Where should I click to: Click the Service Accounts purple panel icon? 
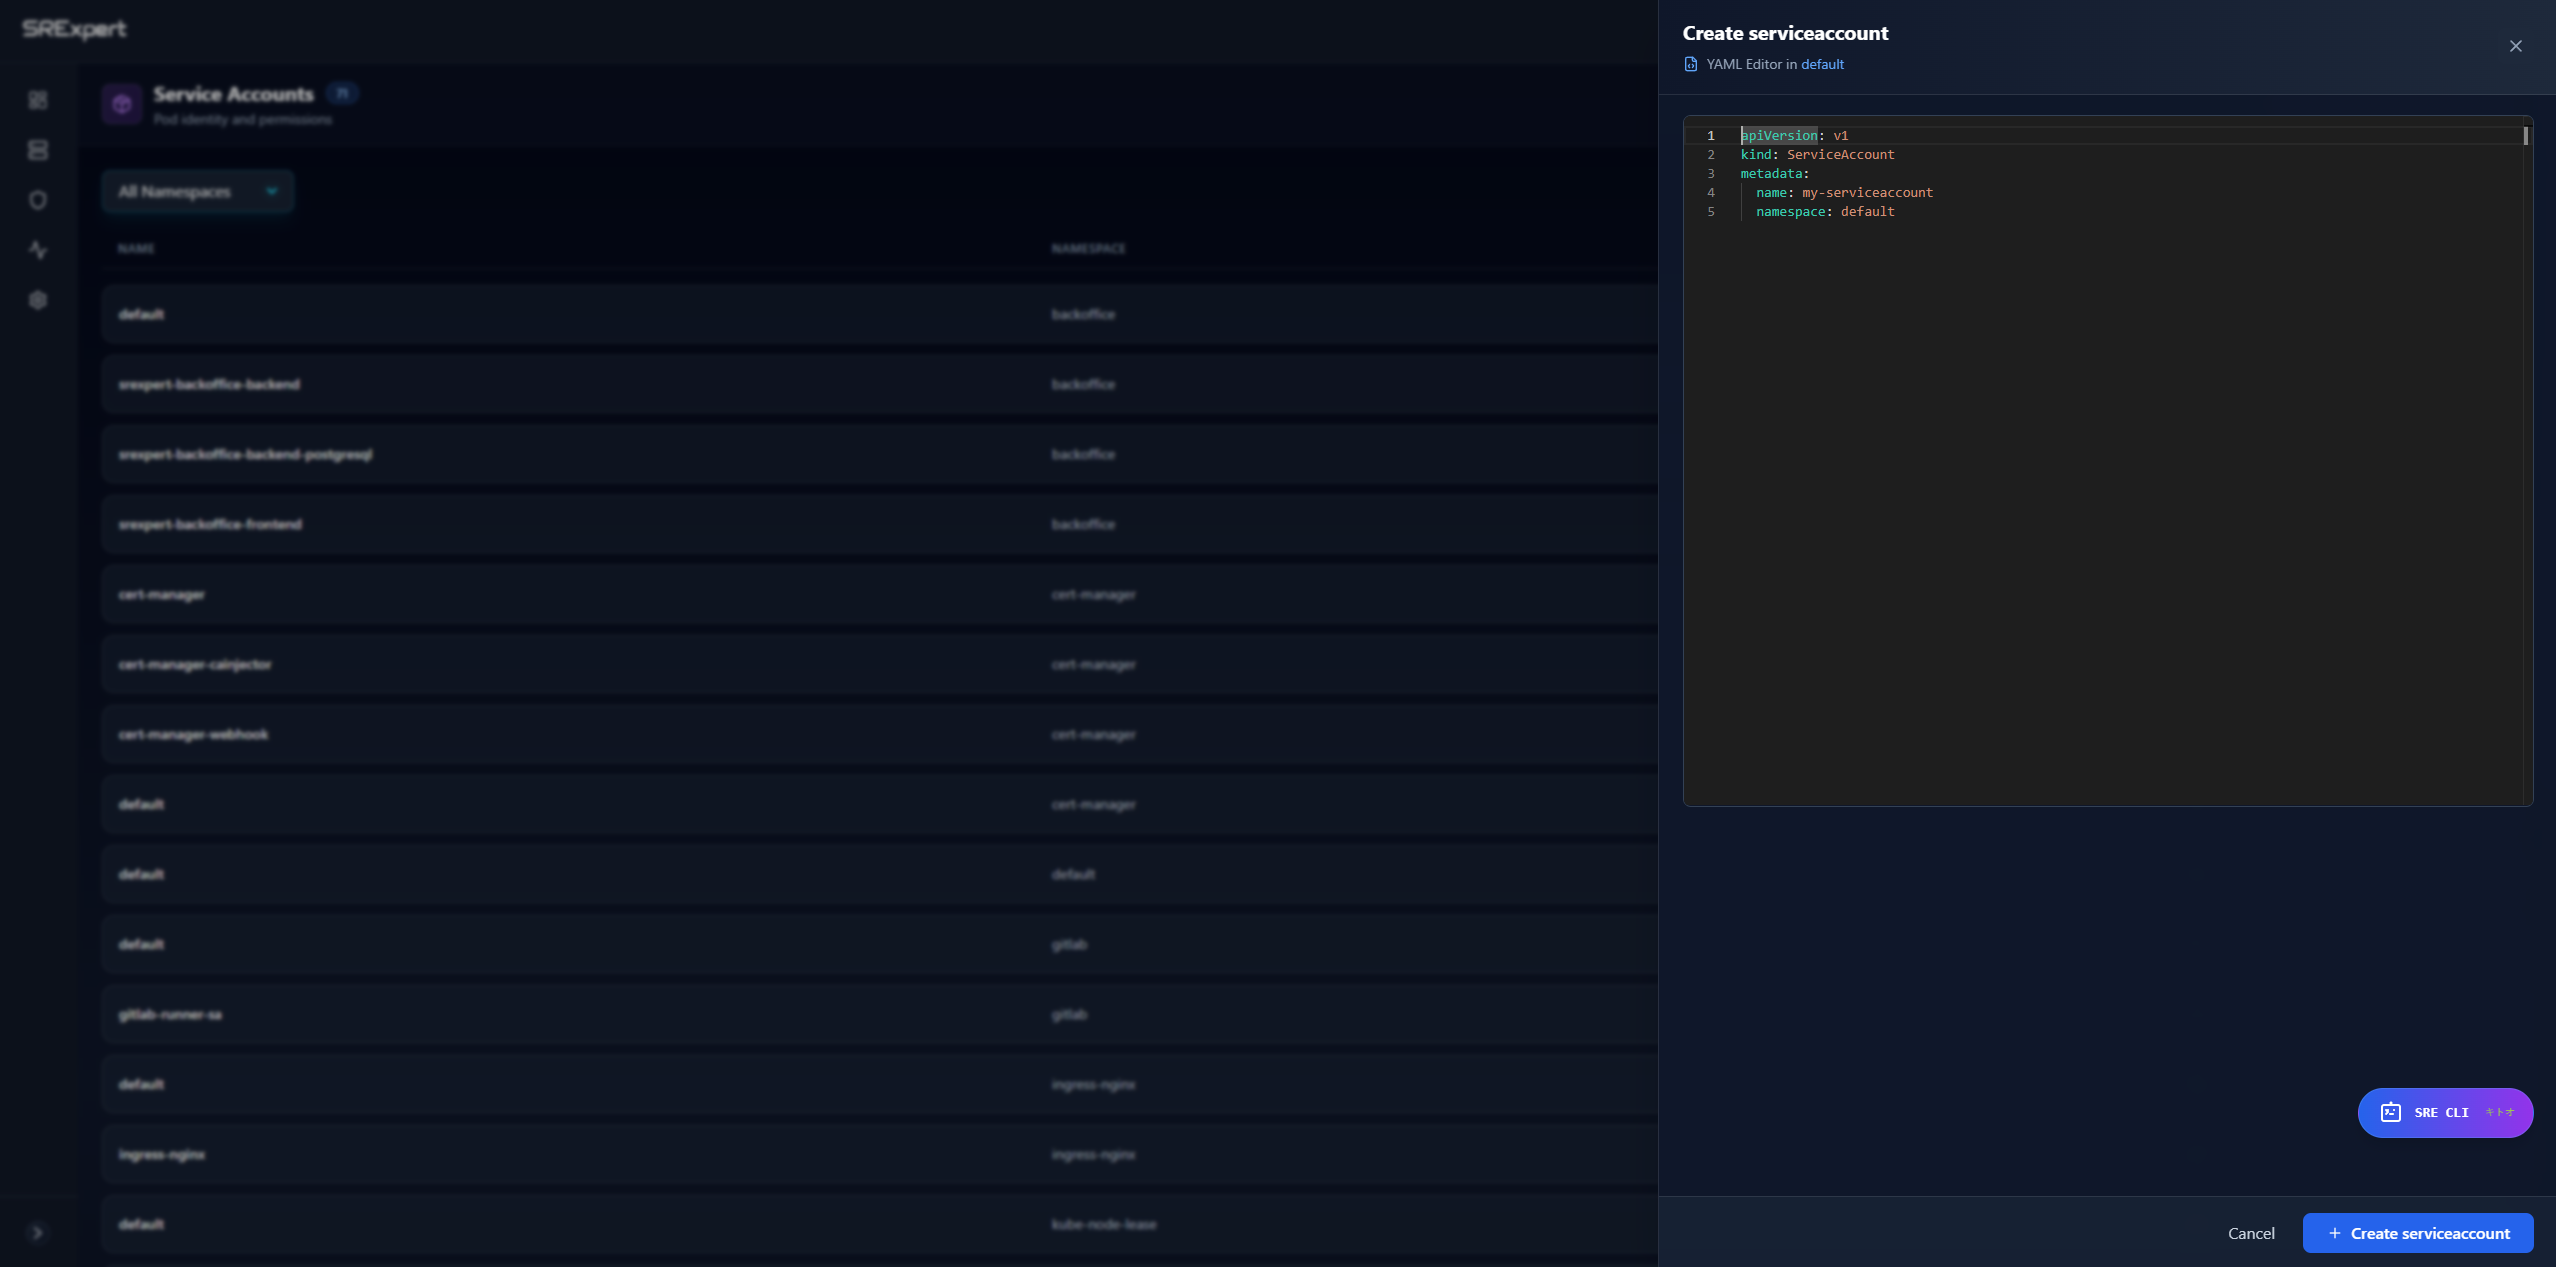[121, 103]
